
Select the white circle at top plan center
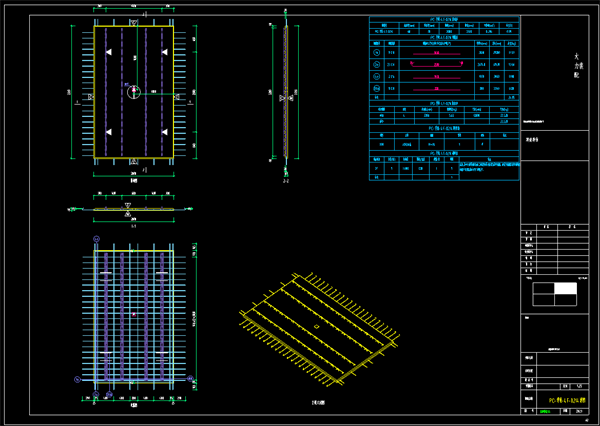(x=134, y=92)
